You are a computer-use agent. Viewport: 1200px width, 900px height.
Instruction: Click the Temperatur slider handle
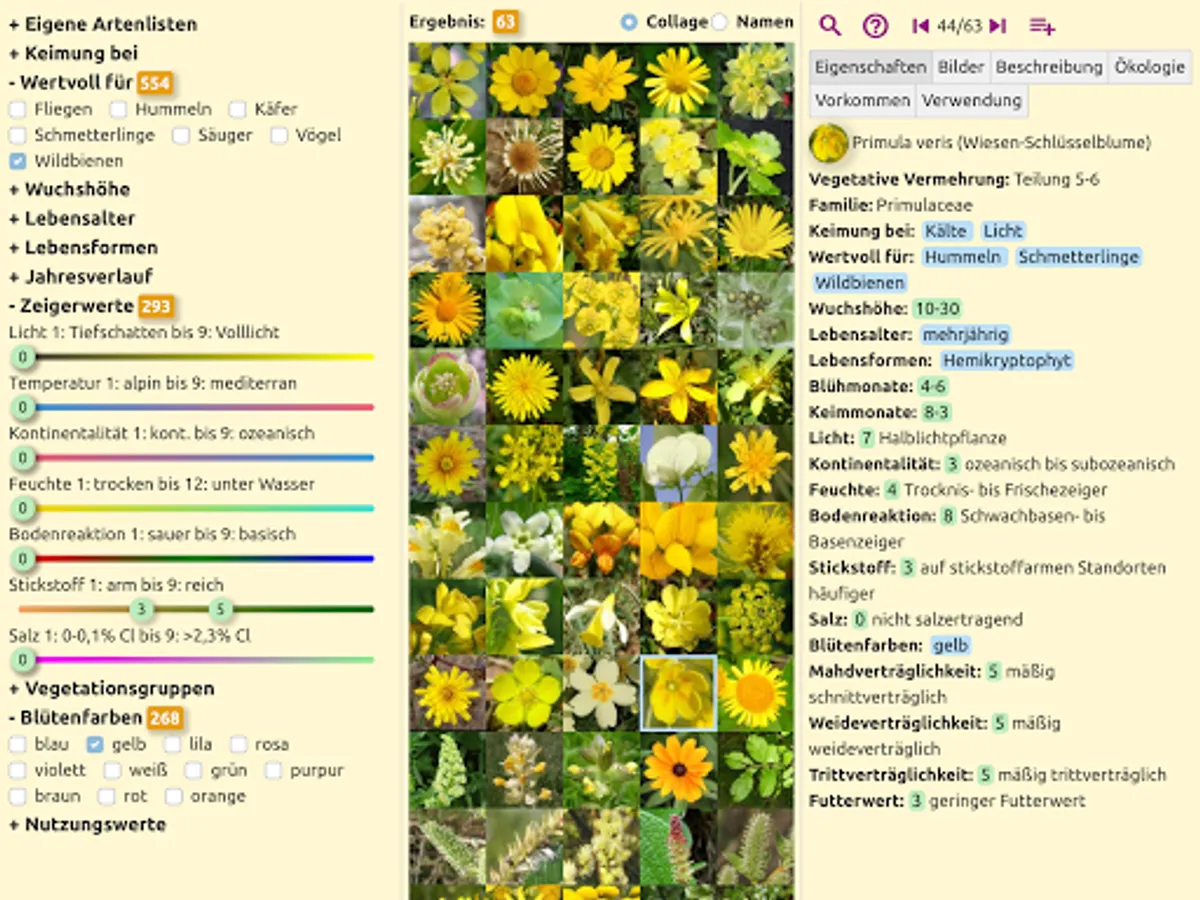click(22, 407)
